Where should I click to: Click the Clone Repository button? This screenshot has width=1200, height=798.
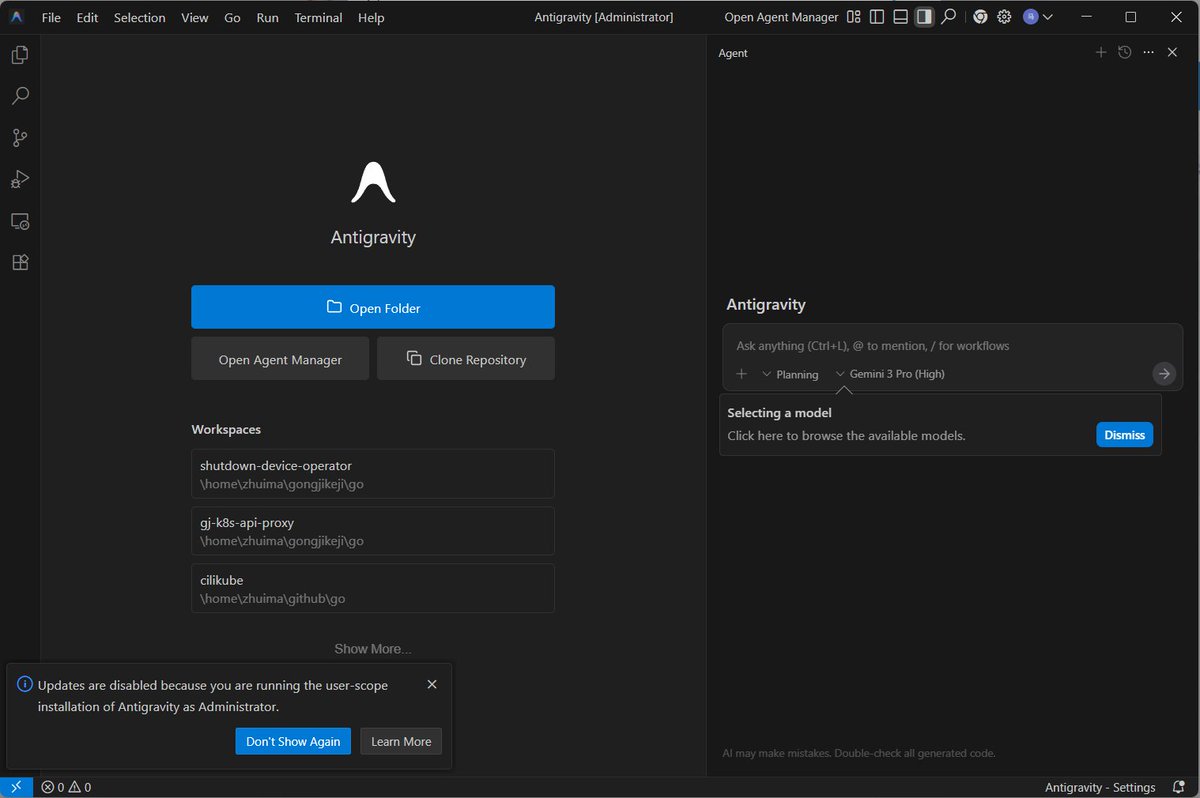pyautogui.click(x=466, y=359)
